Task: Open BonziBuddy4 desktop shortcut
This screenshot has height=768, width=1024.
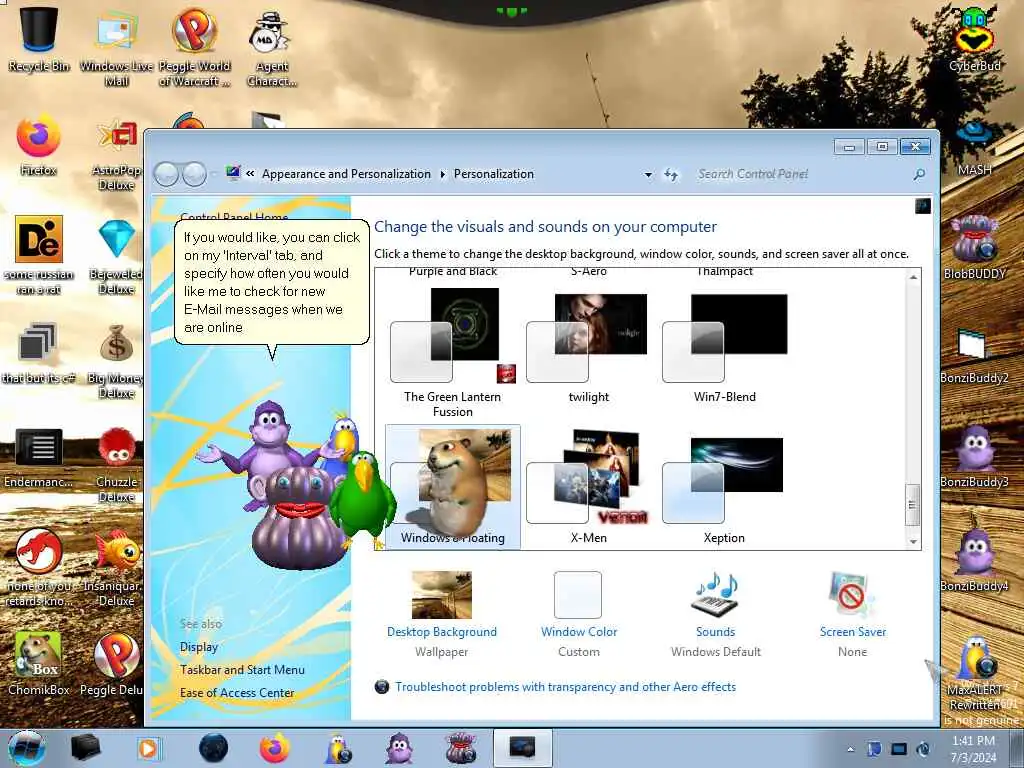Action: (x=974, y=558)
